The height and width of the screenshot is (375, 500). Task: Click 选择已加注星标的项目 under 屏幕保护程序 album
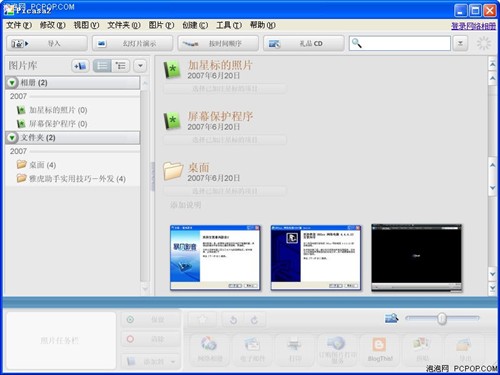coord(225,140)
